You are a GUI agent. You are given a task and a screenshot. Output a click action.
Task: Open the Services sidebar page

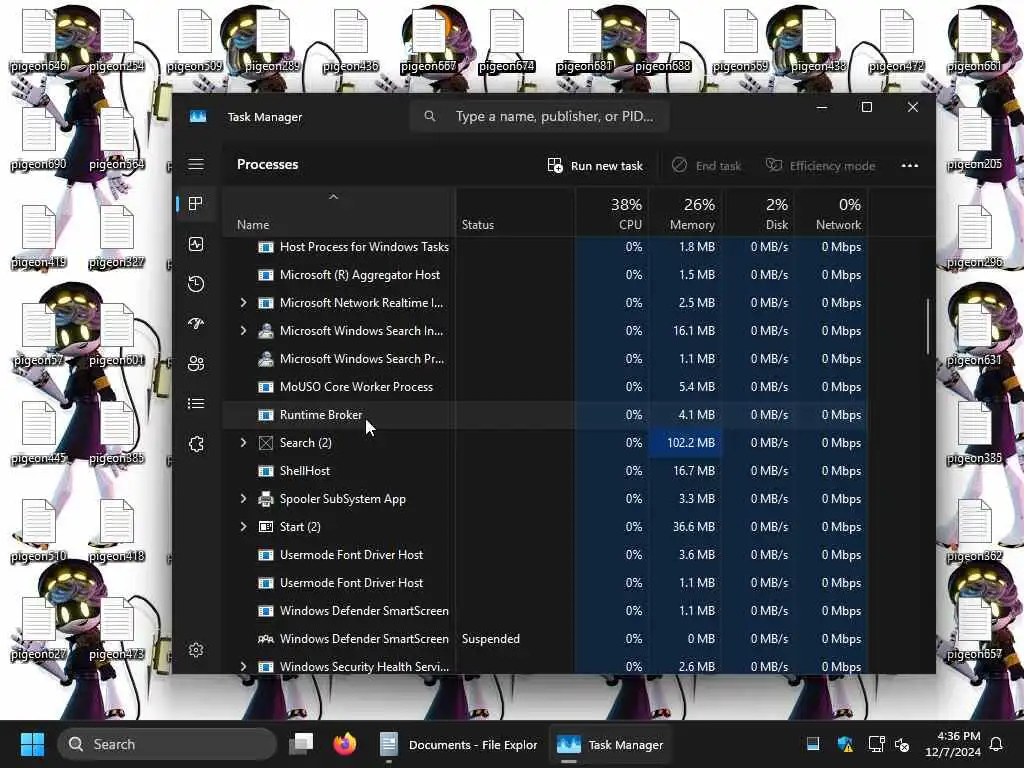click(x=196, y=444)
